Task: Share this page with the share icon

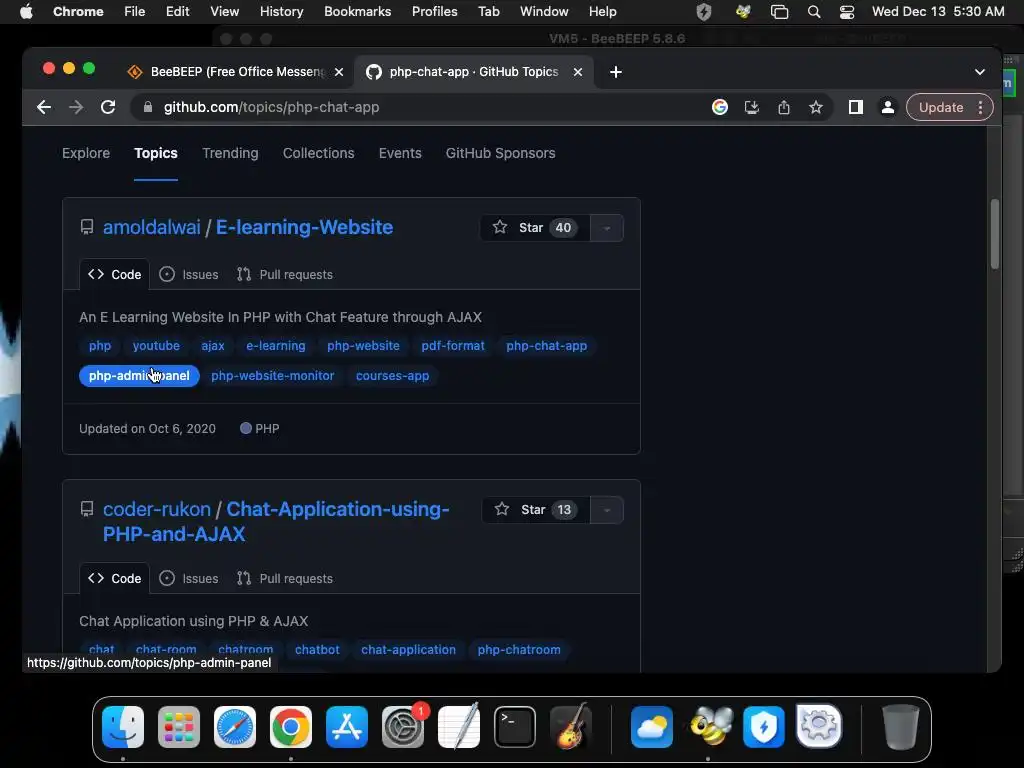Action: [784, 107]
